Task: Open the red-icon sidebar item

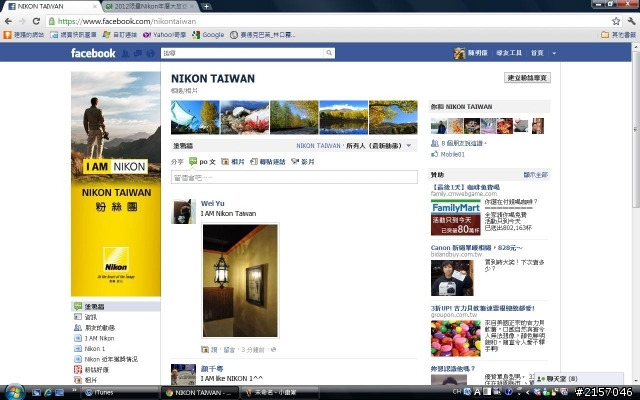Action: (x=91, y=370)
